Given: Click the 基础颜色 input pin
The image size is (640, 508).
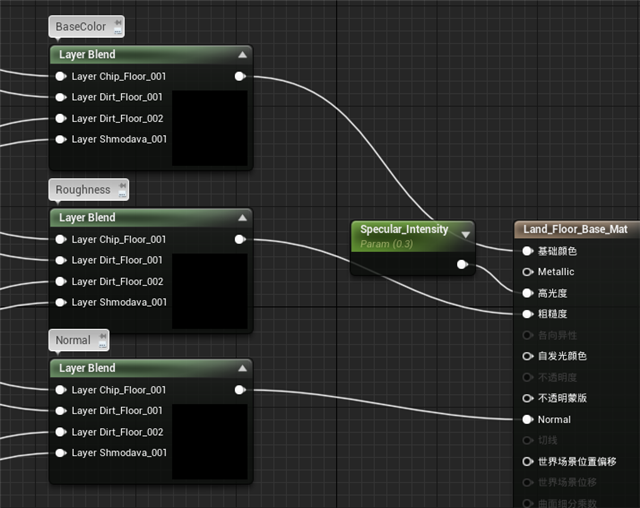Looking at the screenshot, I should (x=528, y=251).
